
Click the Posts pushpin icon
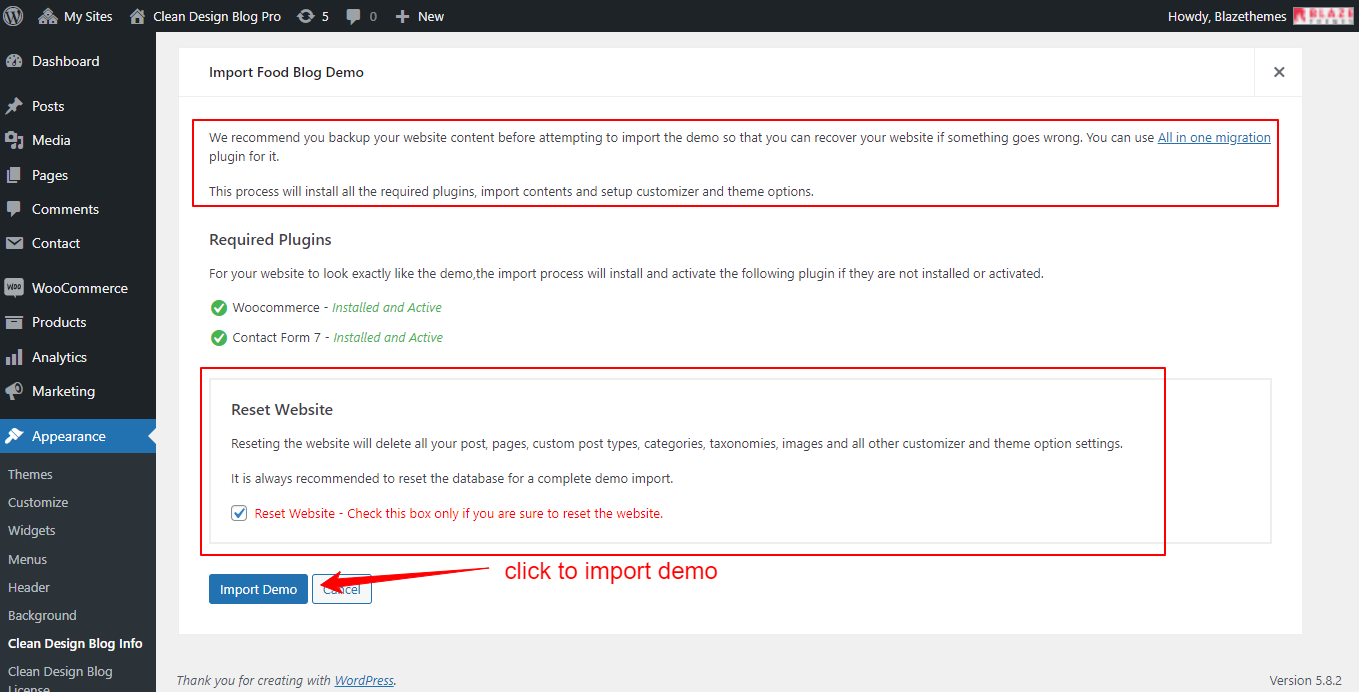click(x=14, y=106)
